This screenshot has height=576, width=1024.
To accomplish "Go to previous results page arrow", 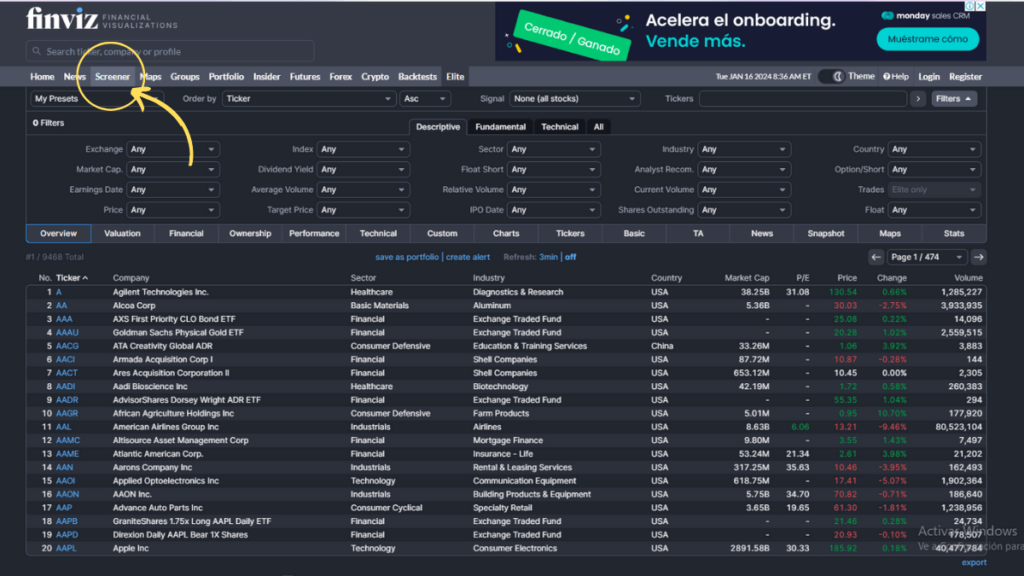I will point(876,257).
